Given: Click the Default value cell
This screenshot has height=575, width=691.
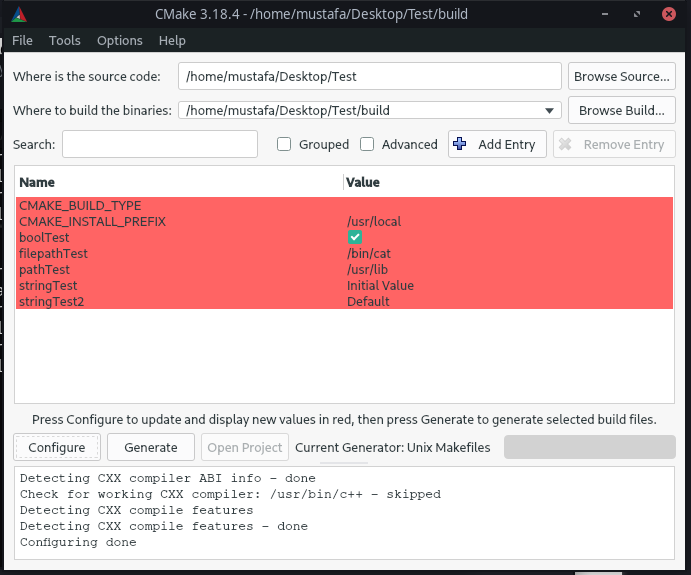Looking at the screenshot, I should pos(368,301).
